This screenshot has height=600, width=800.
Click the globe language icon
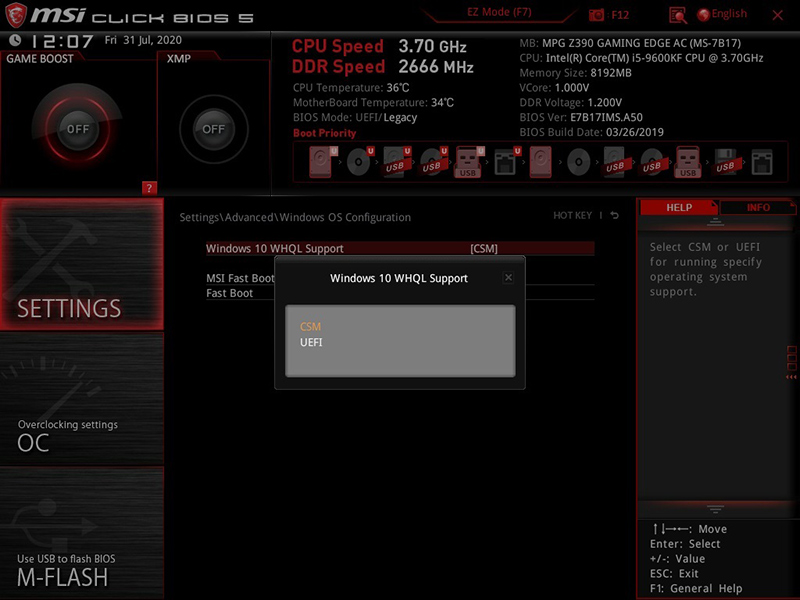[703, 15]
